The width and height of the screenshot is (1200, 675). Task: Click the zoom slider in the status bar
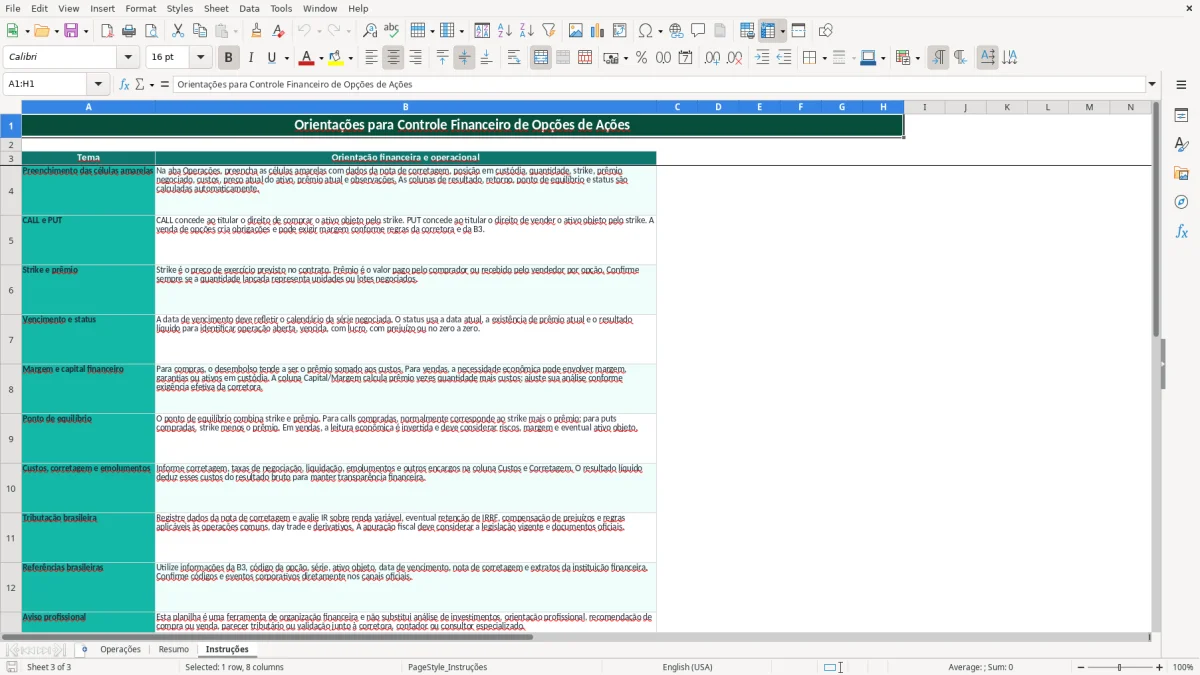(x=1119, y=667)
